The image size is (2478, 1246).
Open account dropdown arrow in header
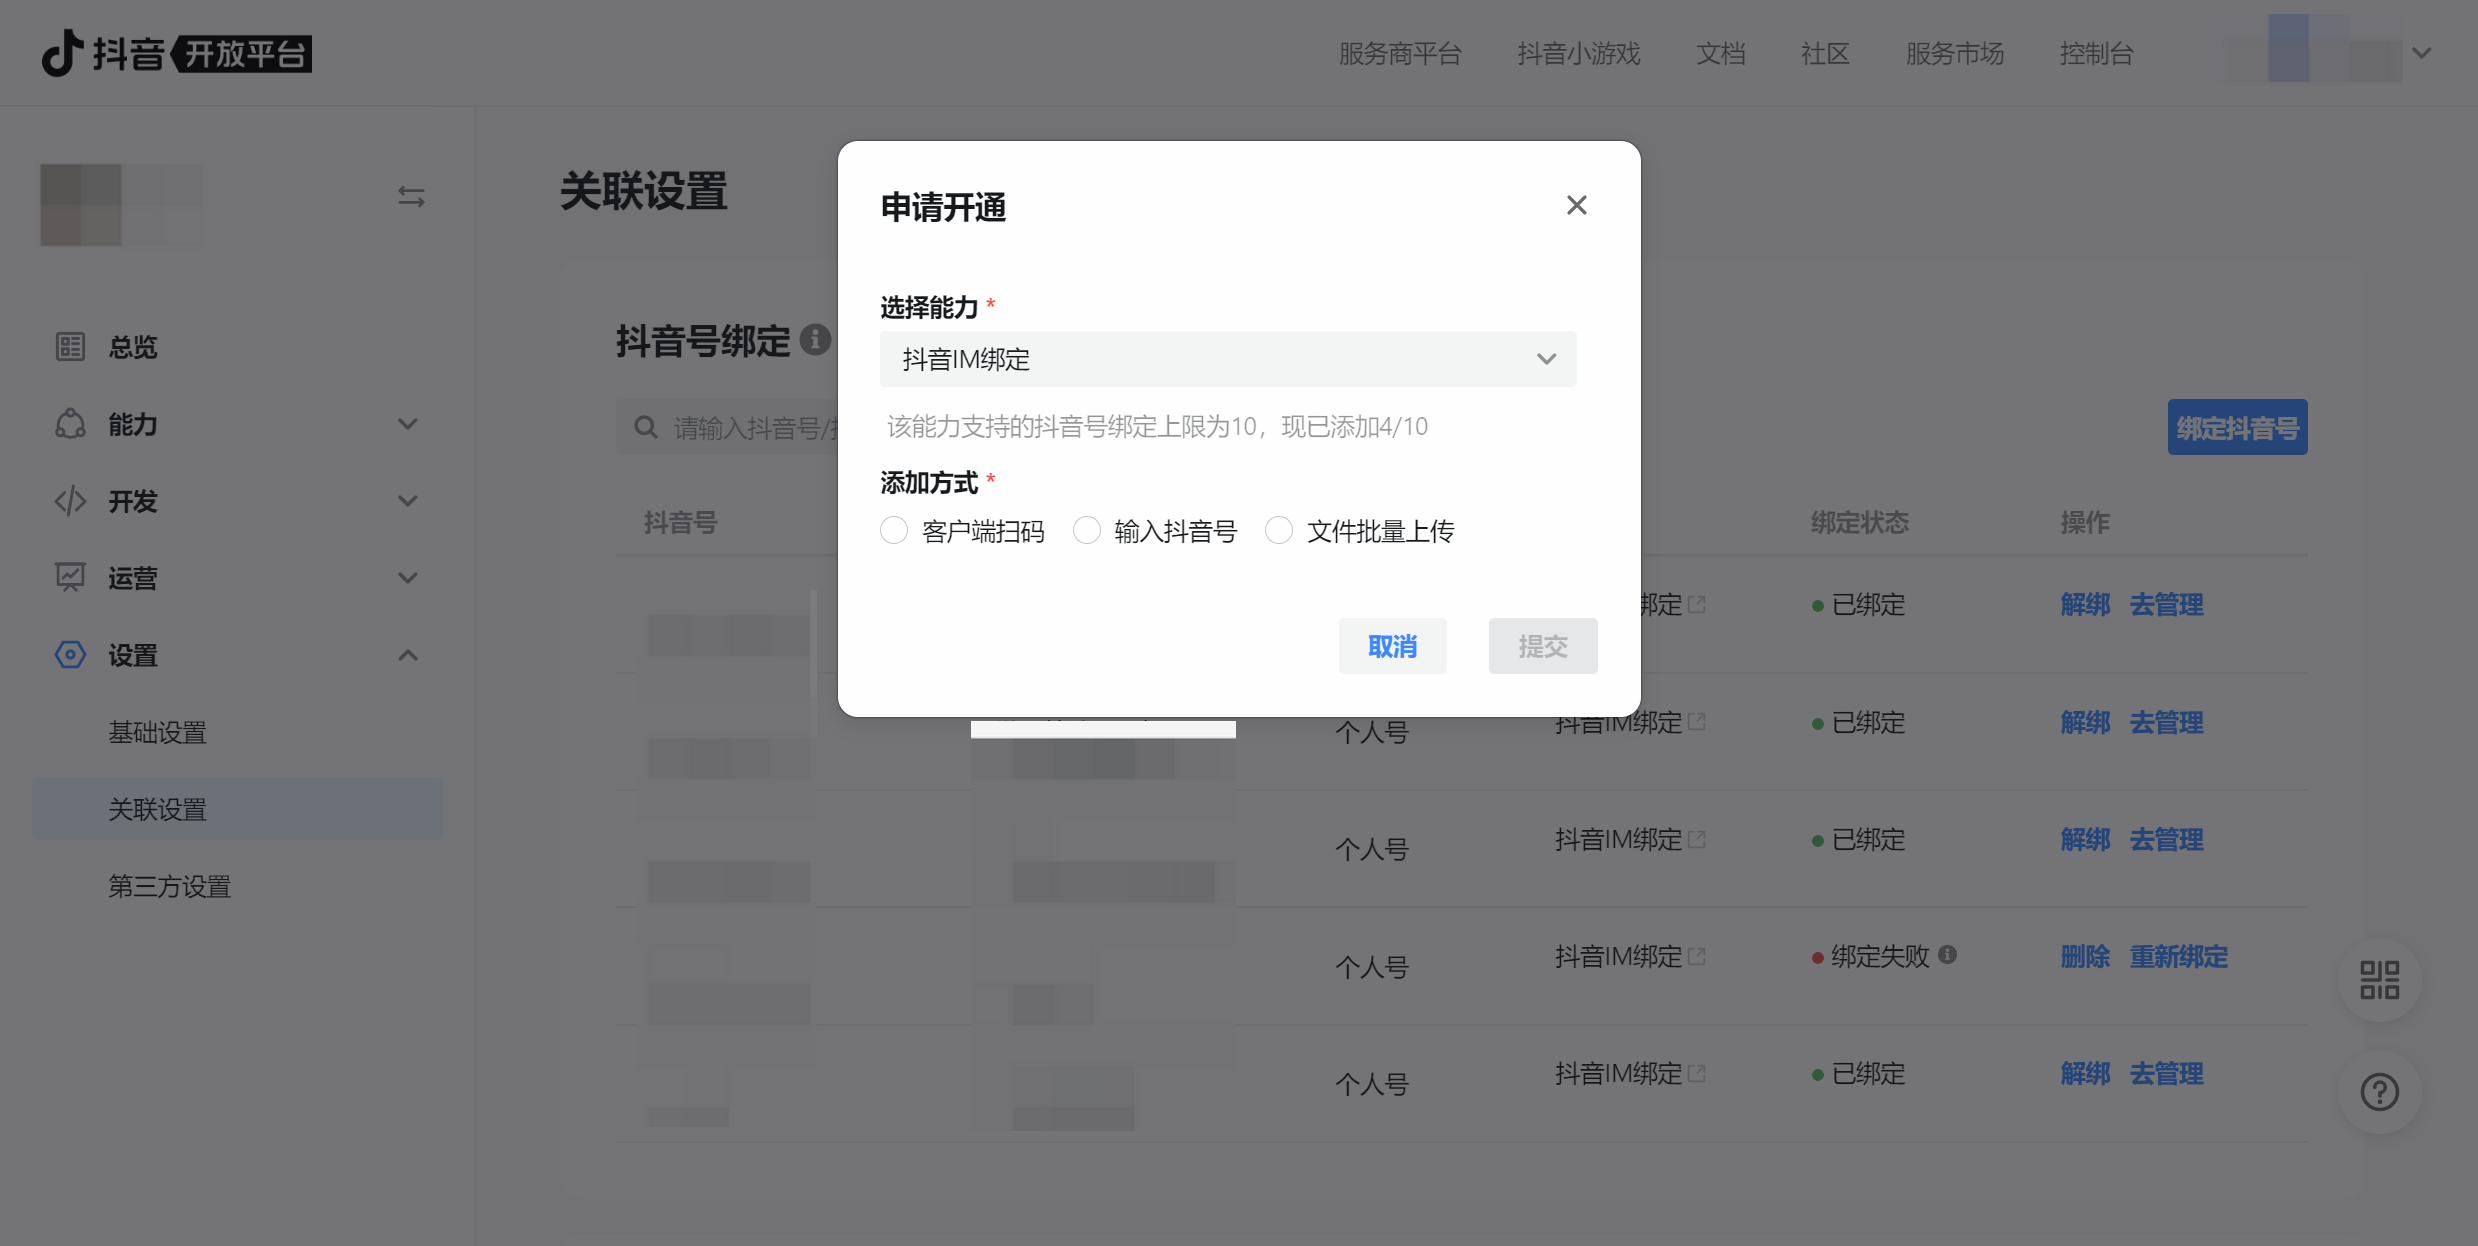2422,52
